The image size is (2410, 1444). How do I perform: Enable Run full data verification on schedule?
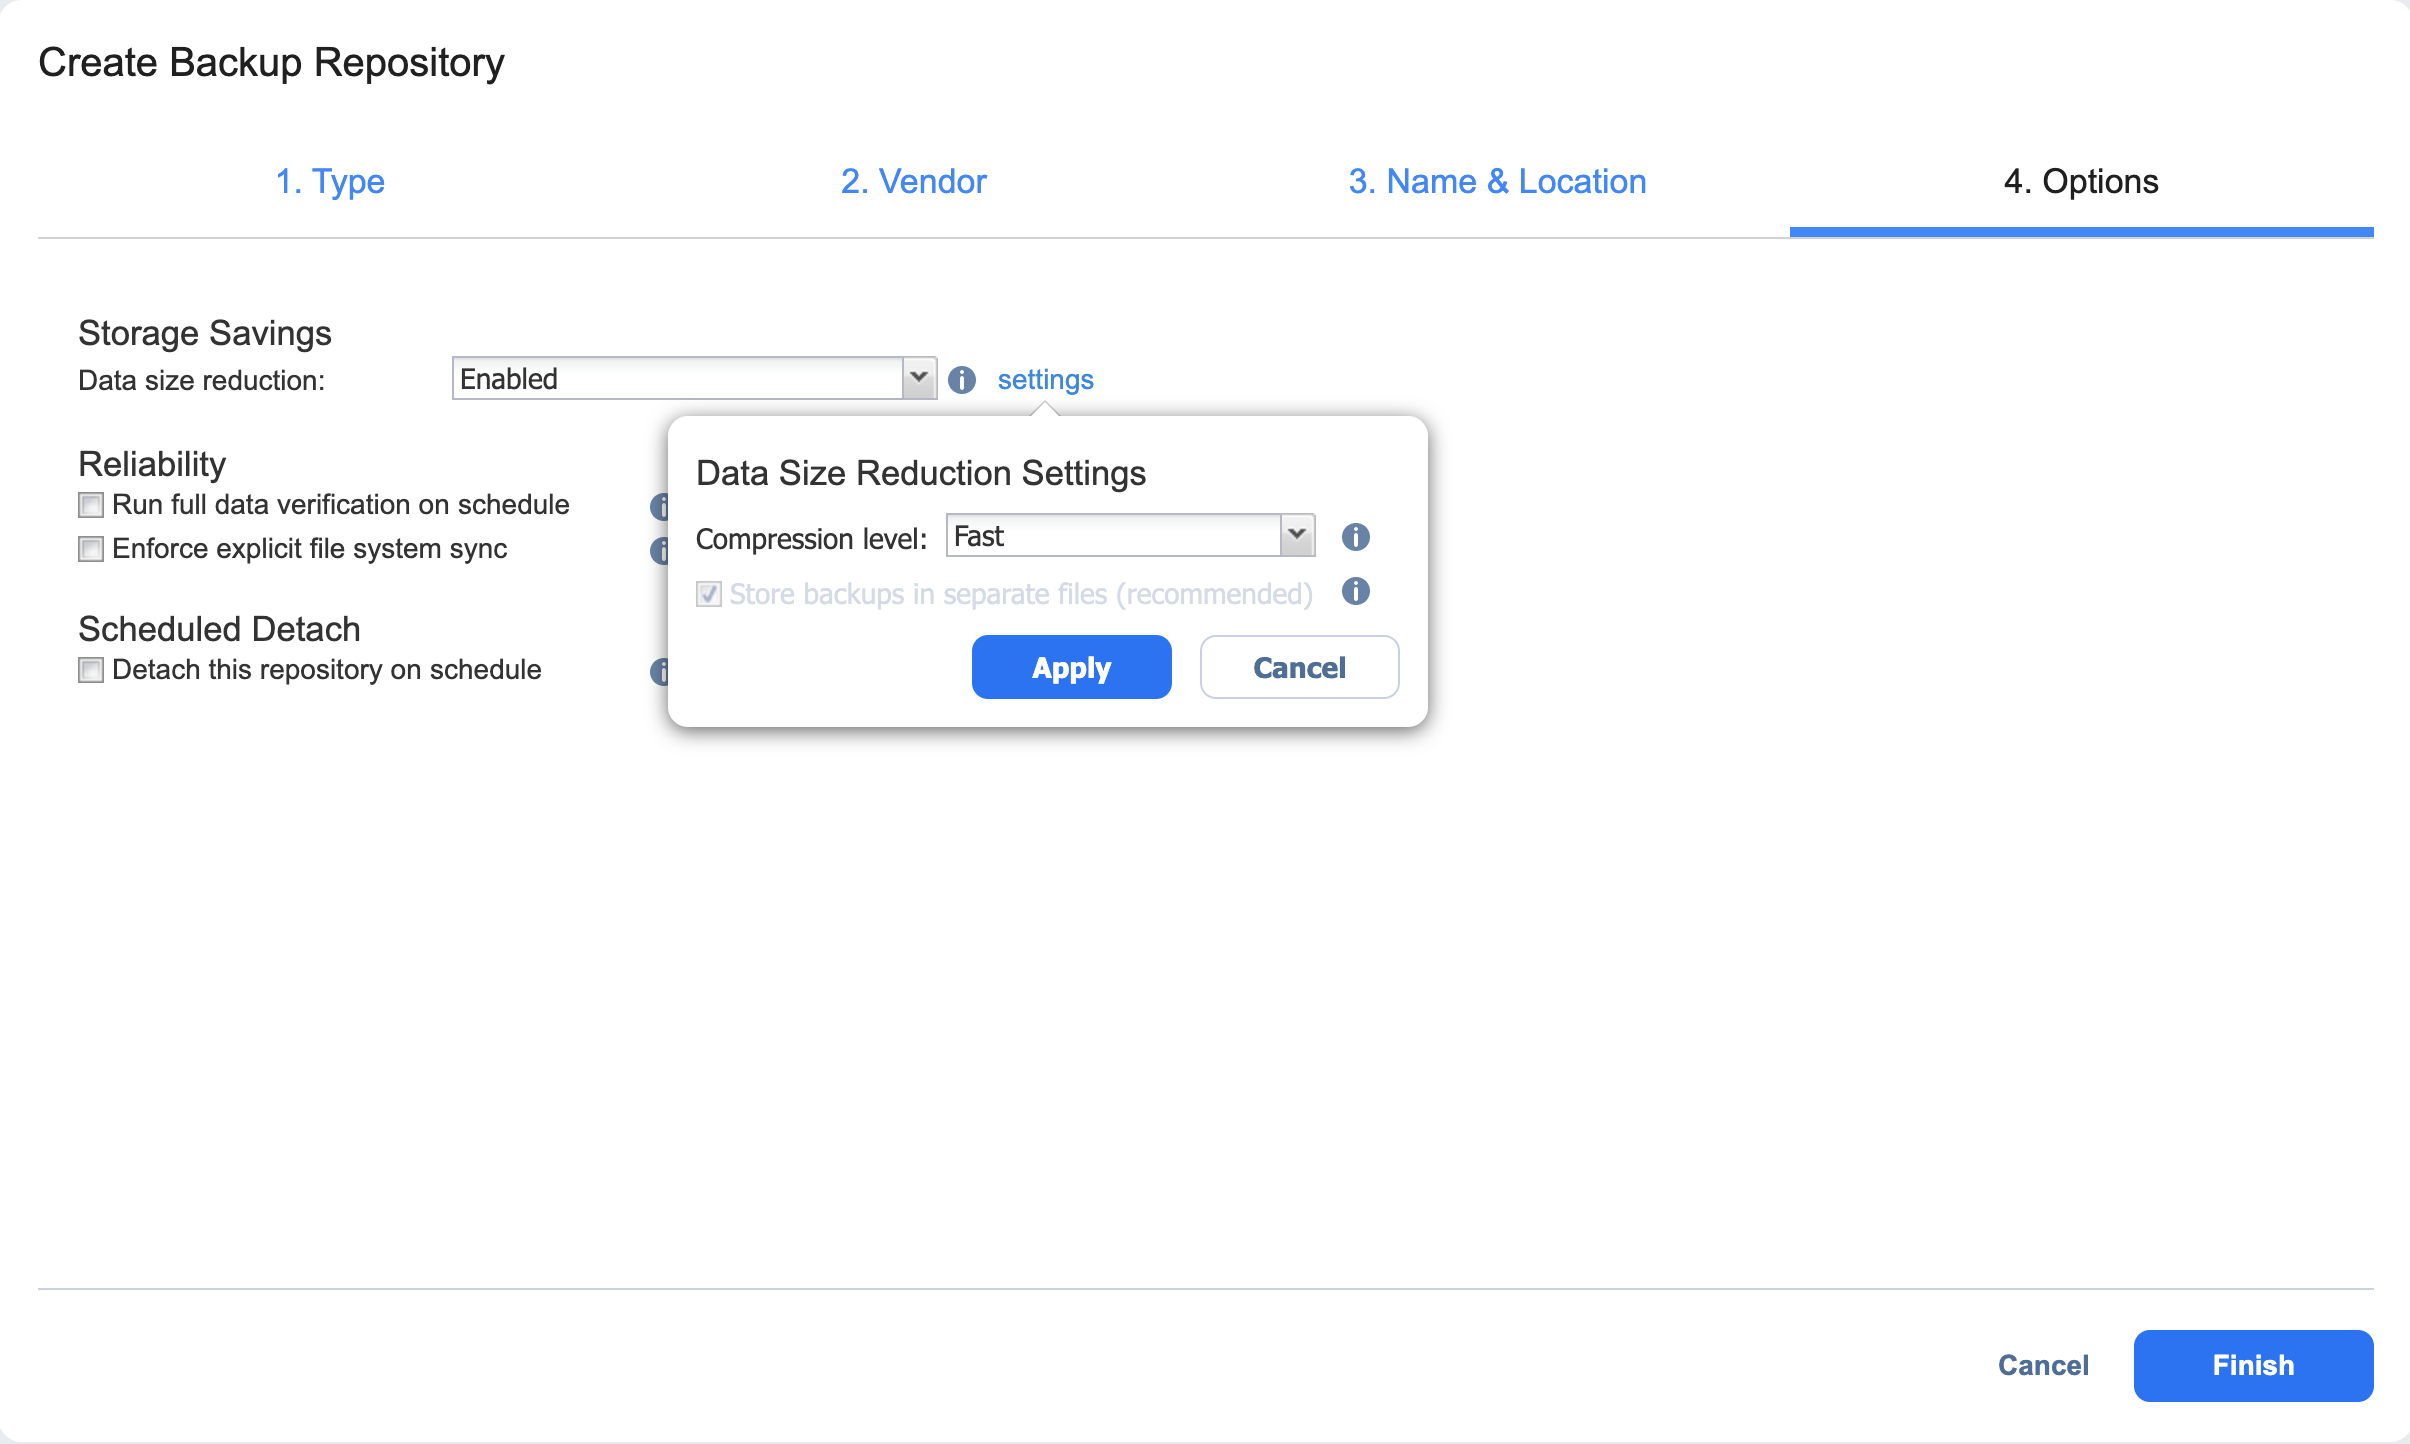click(x=91, y=505)
